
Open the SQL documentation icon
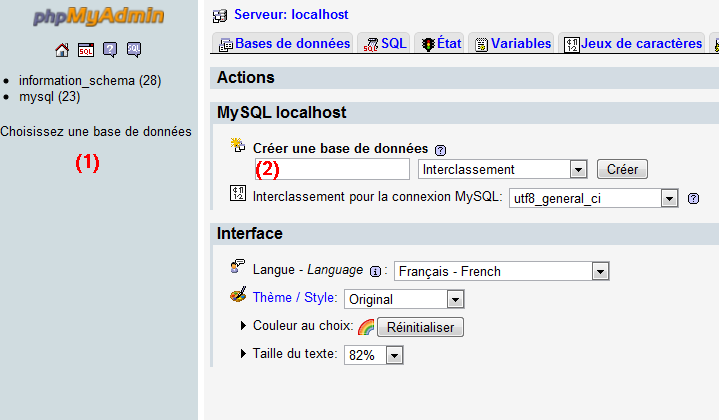click(x=134, y=50)
